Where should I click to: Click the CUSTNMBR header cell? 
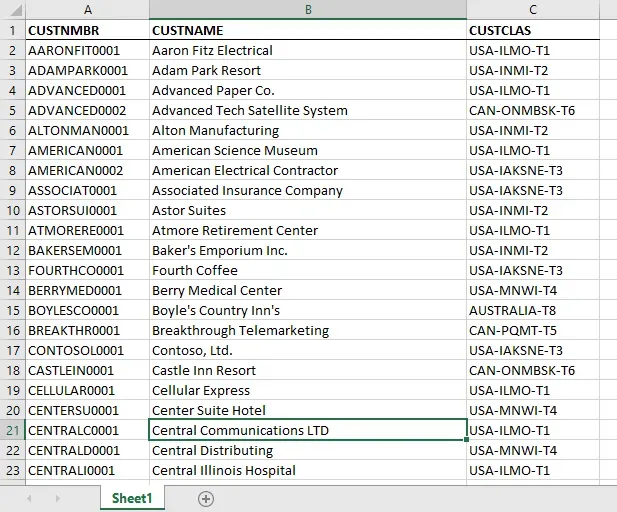point(87,30)
